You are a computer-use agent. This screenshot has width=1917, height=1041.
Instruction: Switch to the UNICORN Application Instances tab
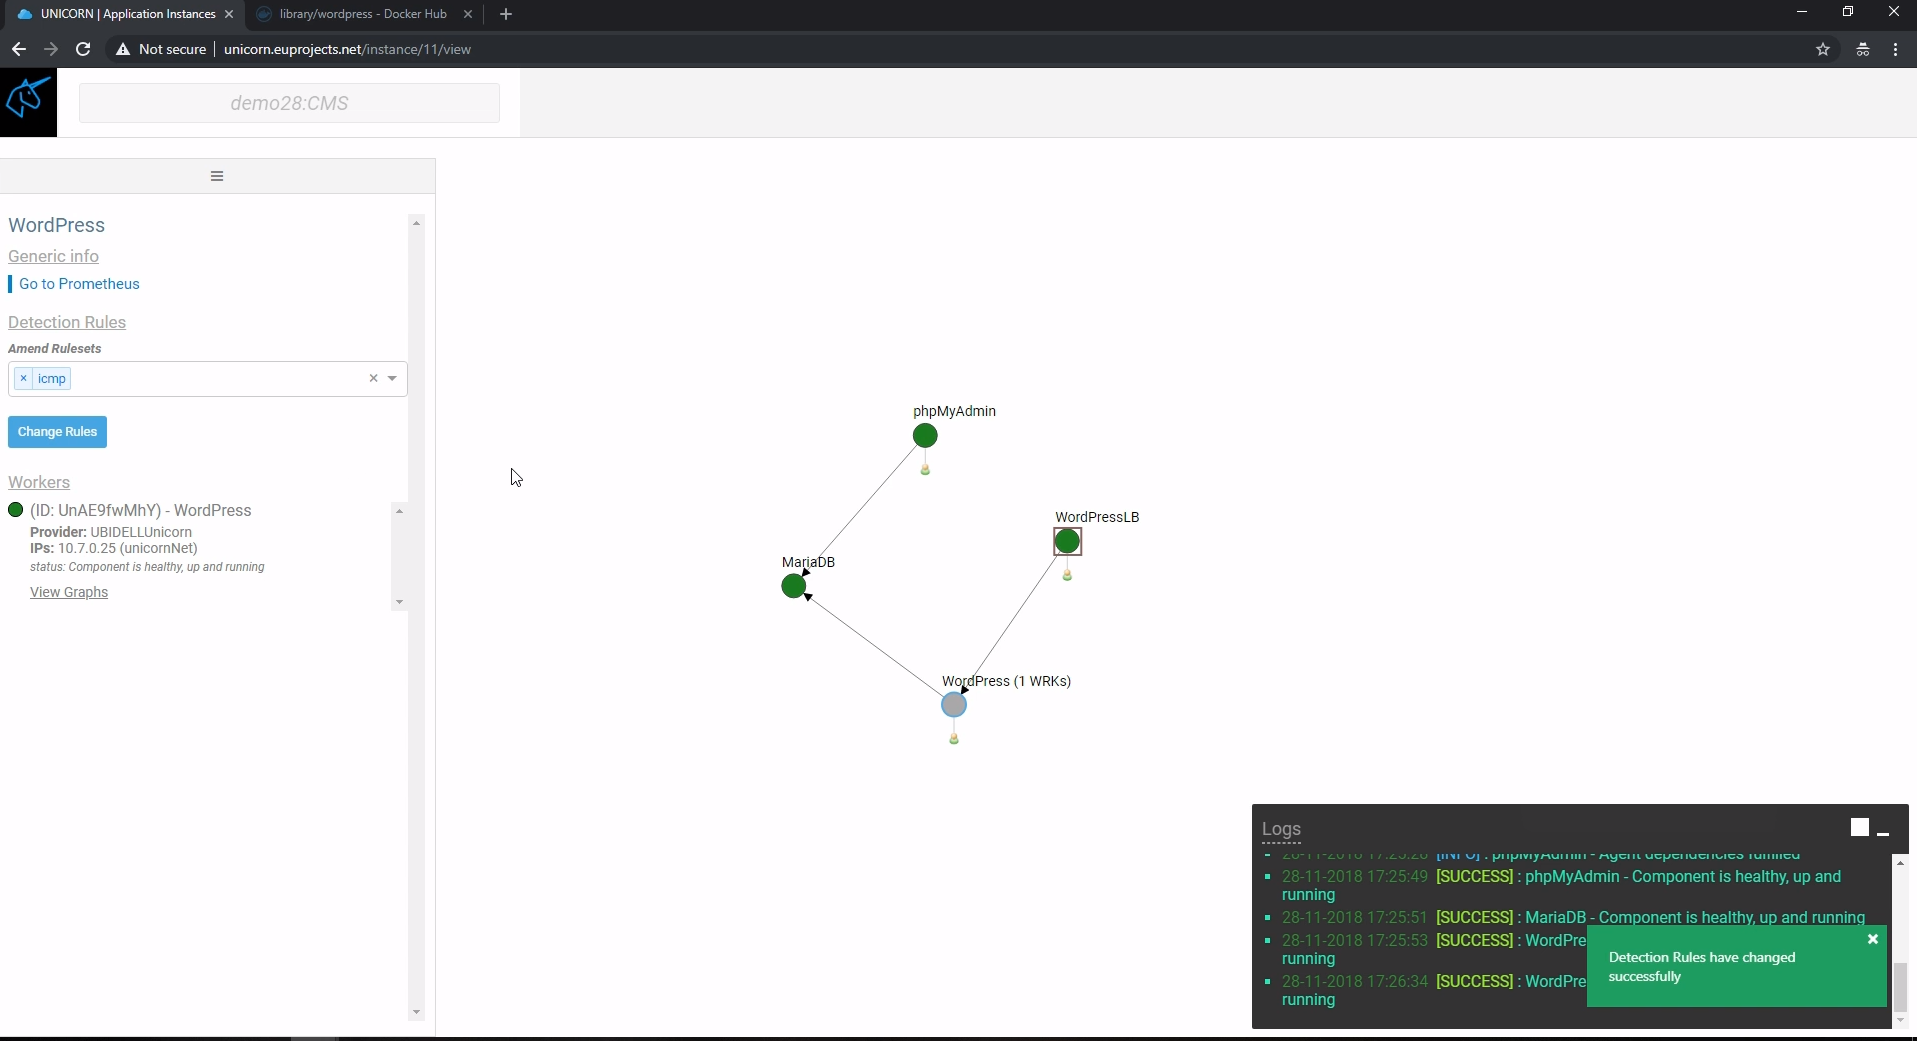click(x=128, y=14)
